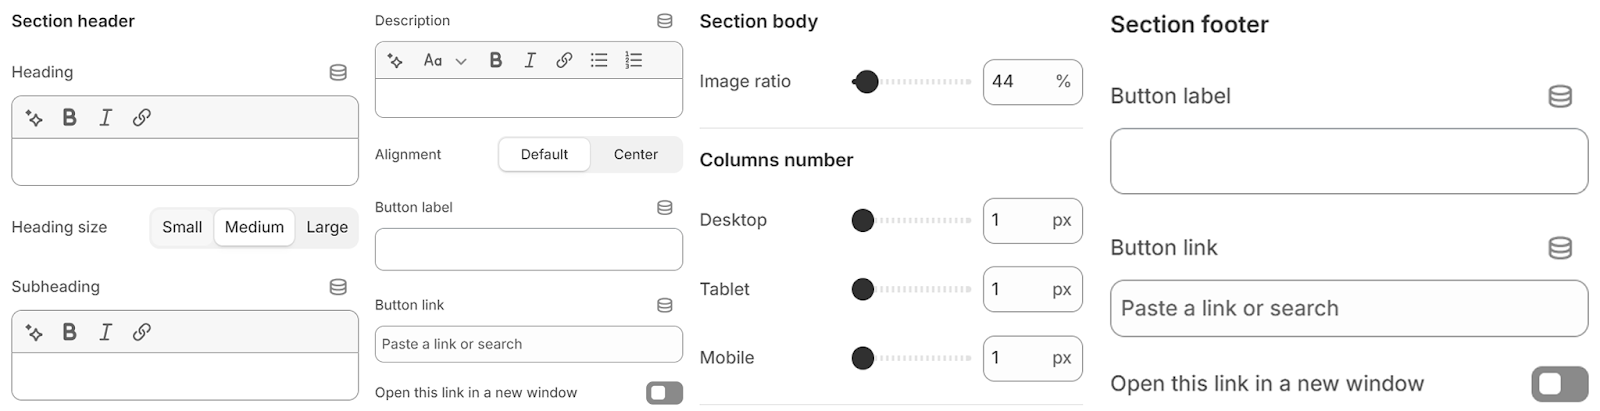Open header Button link search field
1600x411 pixels.
[528, 344]
